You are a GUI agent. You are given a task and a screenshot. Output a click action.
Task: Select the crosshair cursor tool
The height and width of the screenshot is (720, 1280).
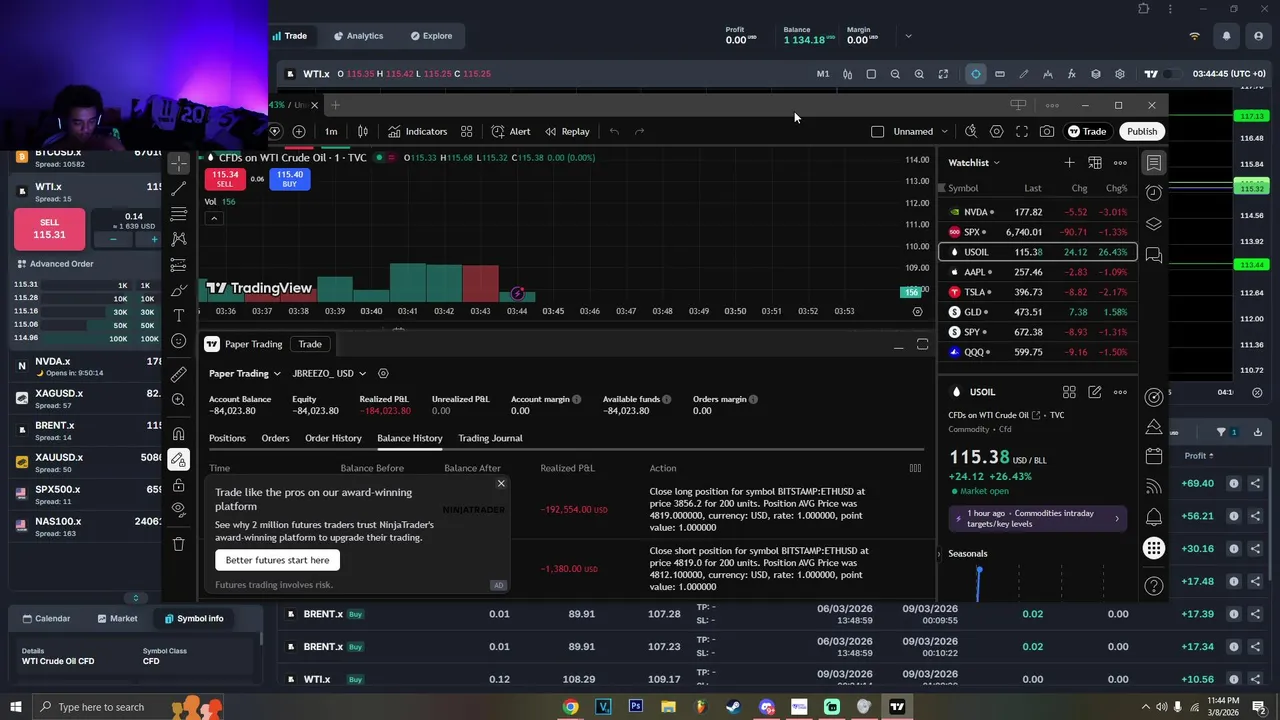tap(178, 162)
